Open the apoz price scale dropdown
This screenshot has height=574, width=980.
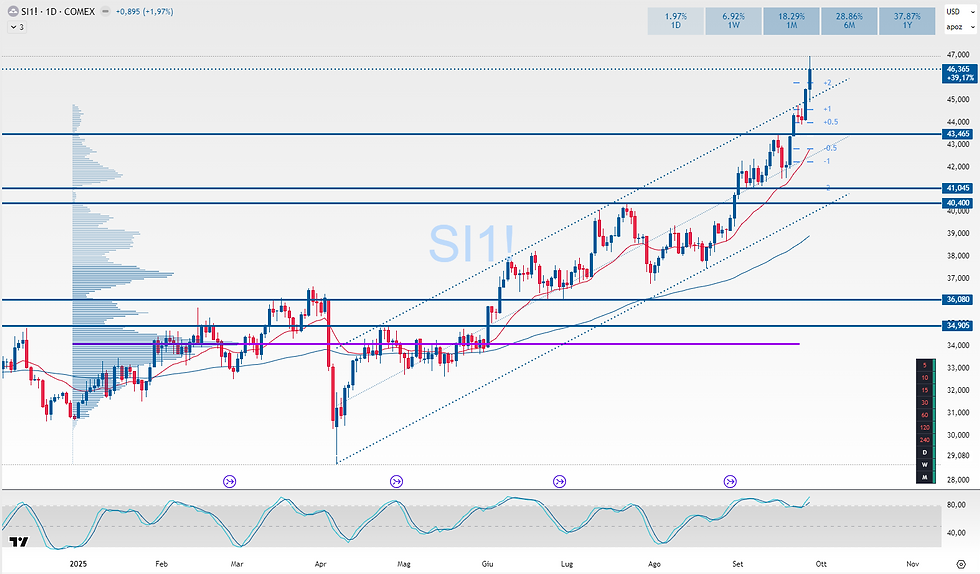(960, 27)
